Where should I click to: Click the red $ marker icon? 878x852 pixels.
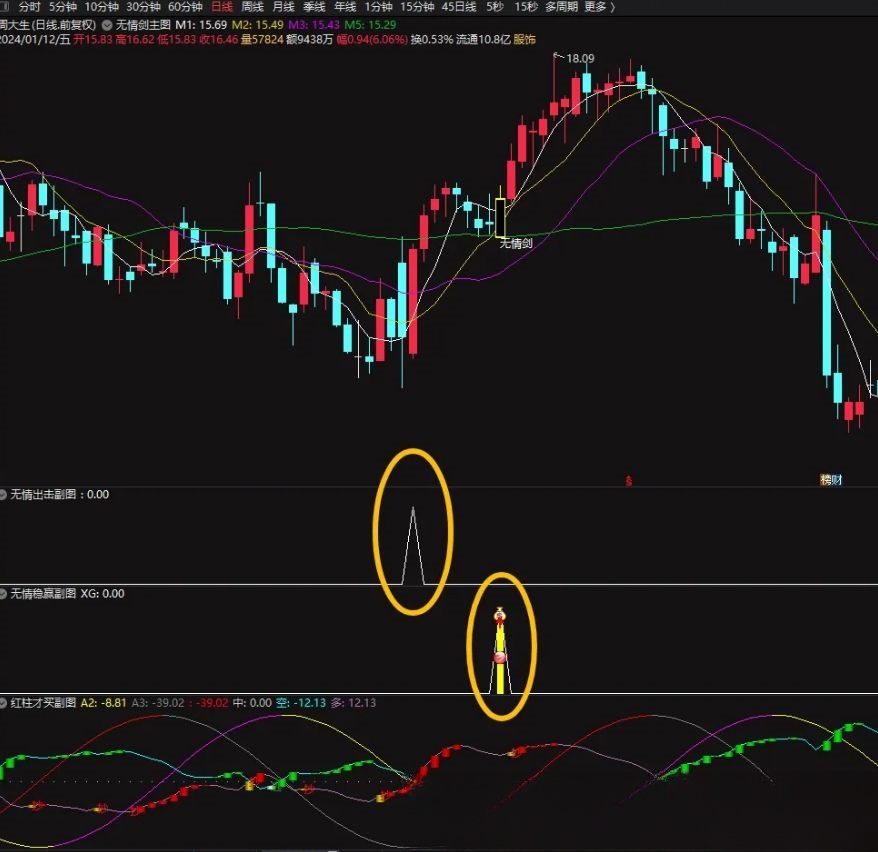629,480
